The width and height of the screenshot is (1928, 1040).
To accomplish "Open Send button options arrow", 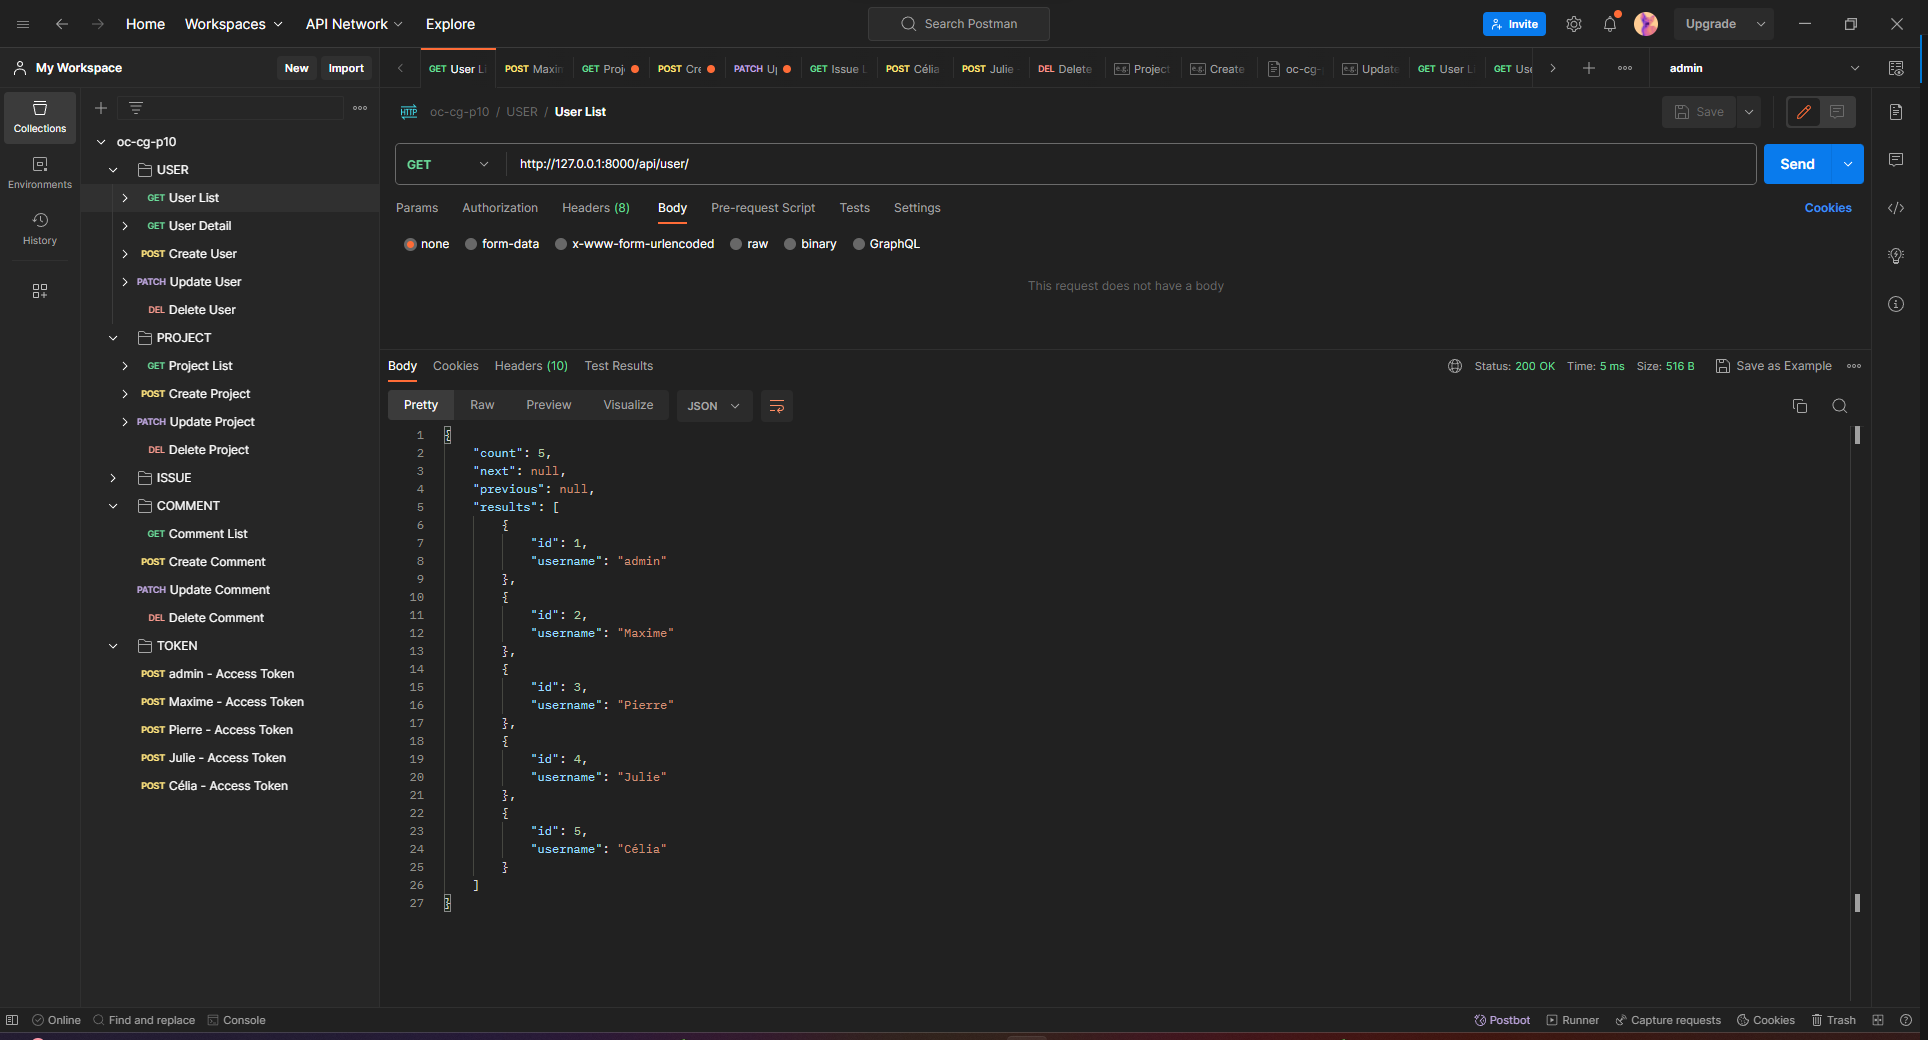I will point(1848,164).
